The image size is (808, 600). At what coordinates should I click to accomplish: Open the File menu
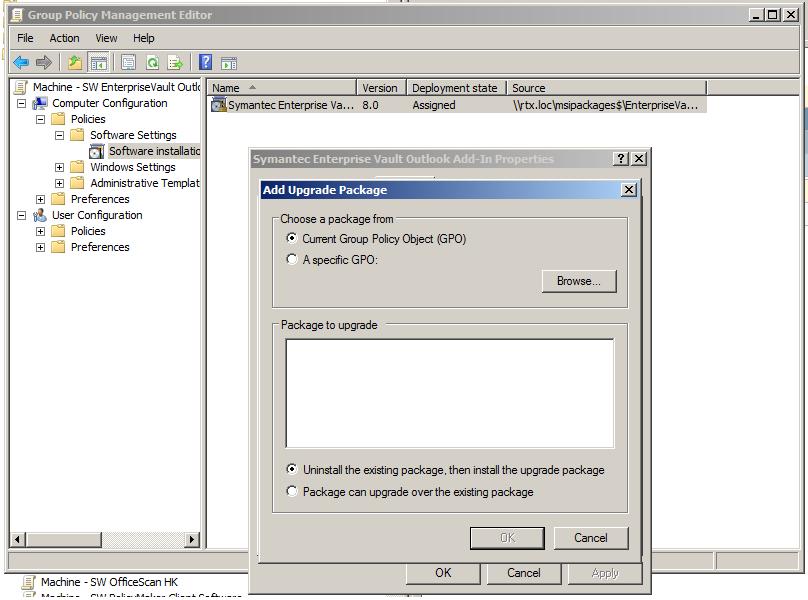[x=25, y=38]
